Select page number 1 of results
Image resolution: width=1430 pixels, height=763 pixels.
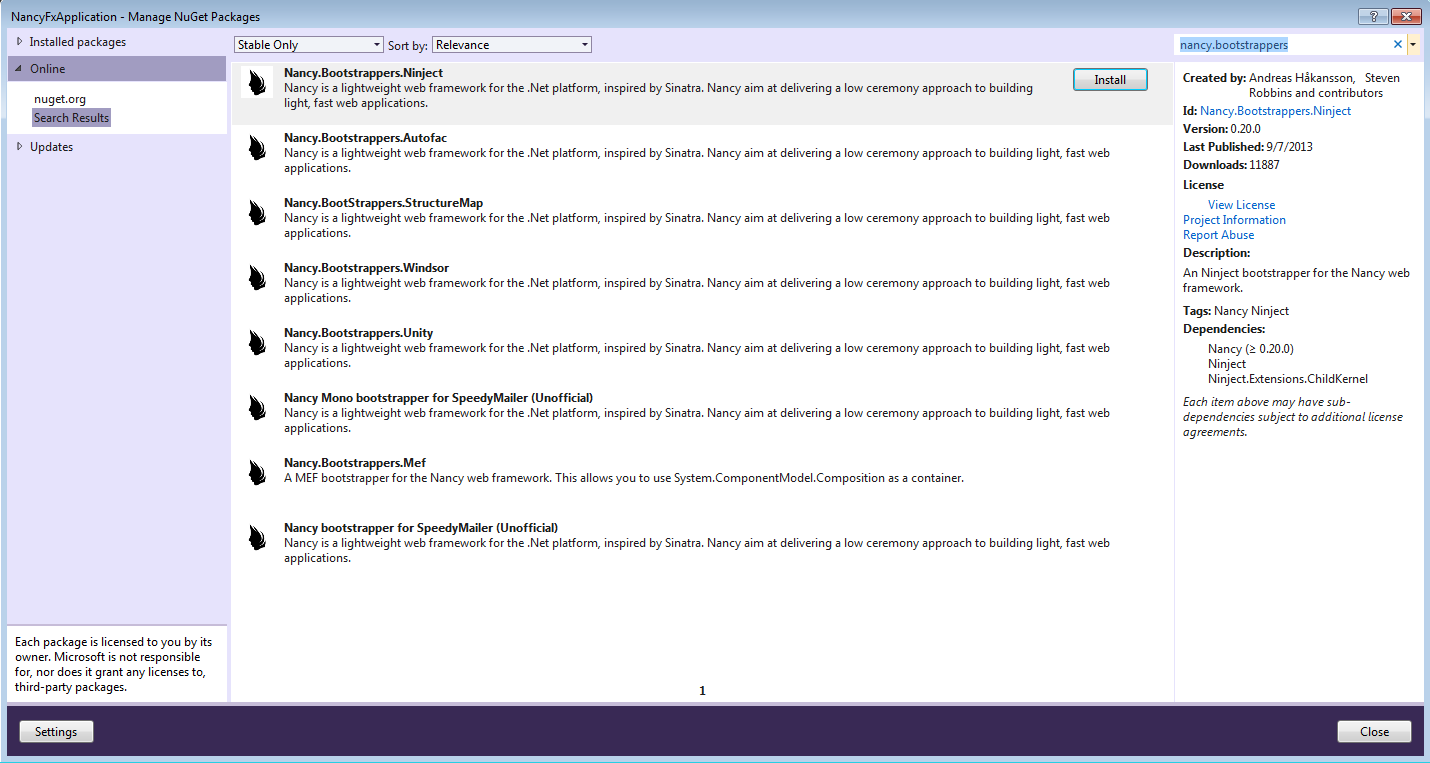pyautogui.click(x=702, y=691)
